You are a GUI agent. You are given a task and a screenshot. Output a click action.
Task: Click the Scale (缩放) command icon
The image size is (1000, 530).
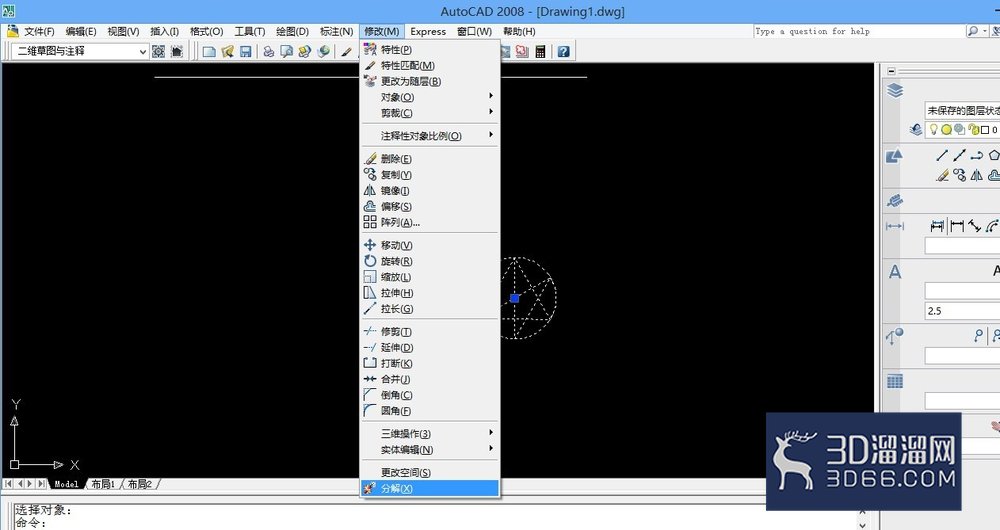pos(370,277)
